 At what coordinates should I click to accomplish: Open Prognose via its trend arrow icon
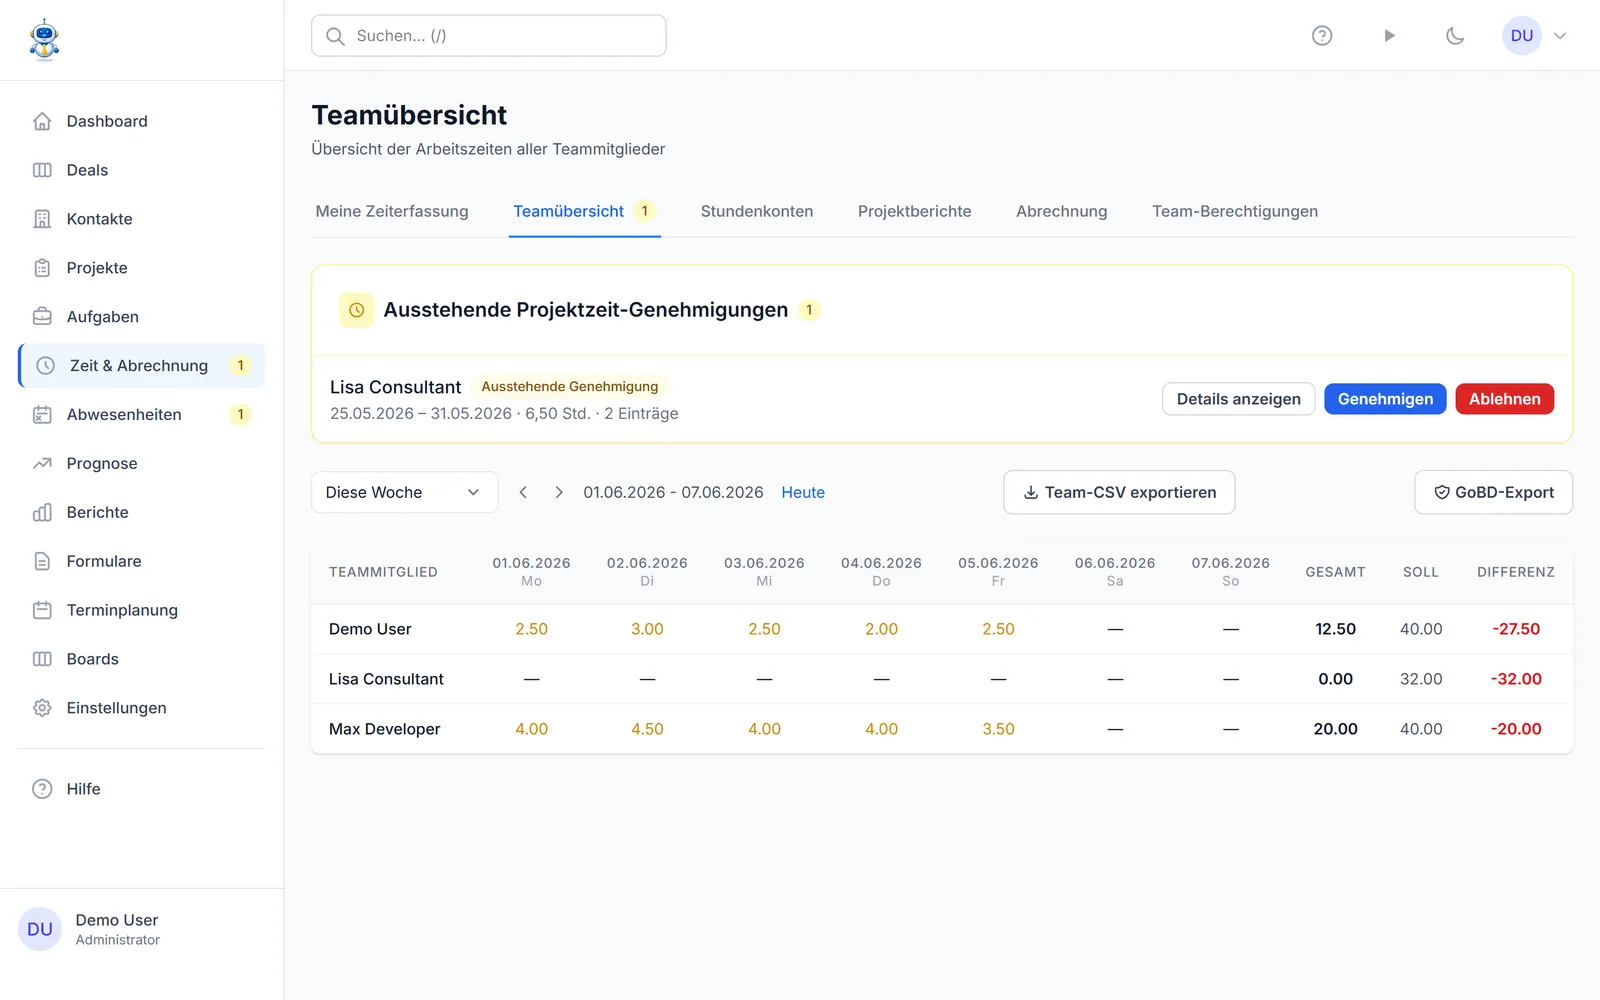(42, 464)
